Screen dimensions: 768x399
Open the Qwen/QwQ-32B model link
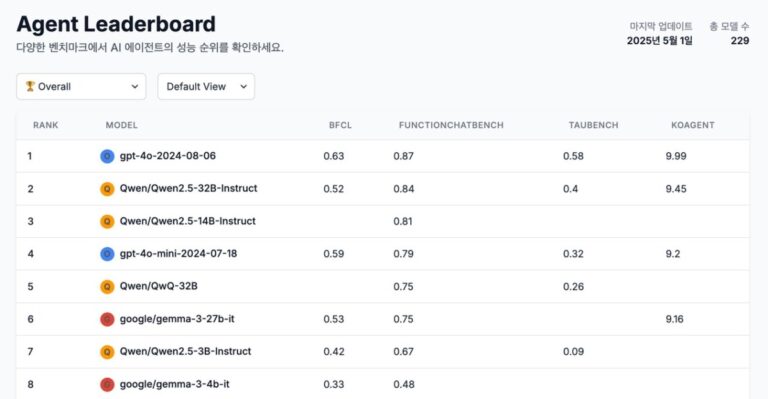[159, 286]
